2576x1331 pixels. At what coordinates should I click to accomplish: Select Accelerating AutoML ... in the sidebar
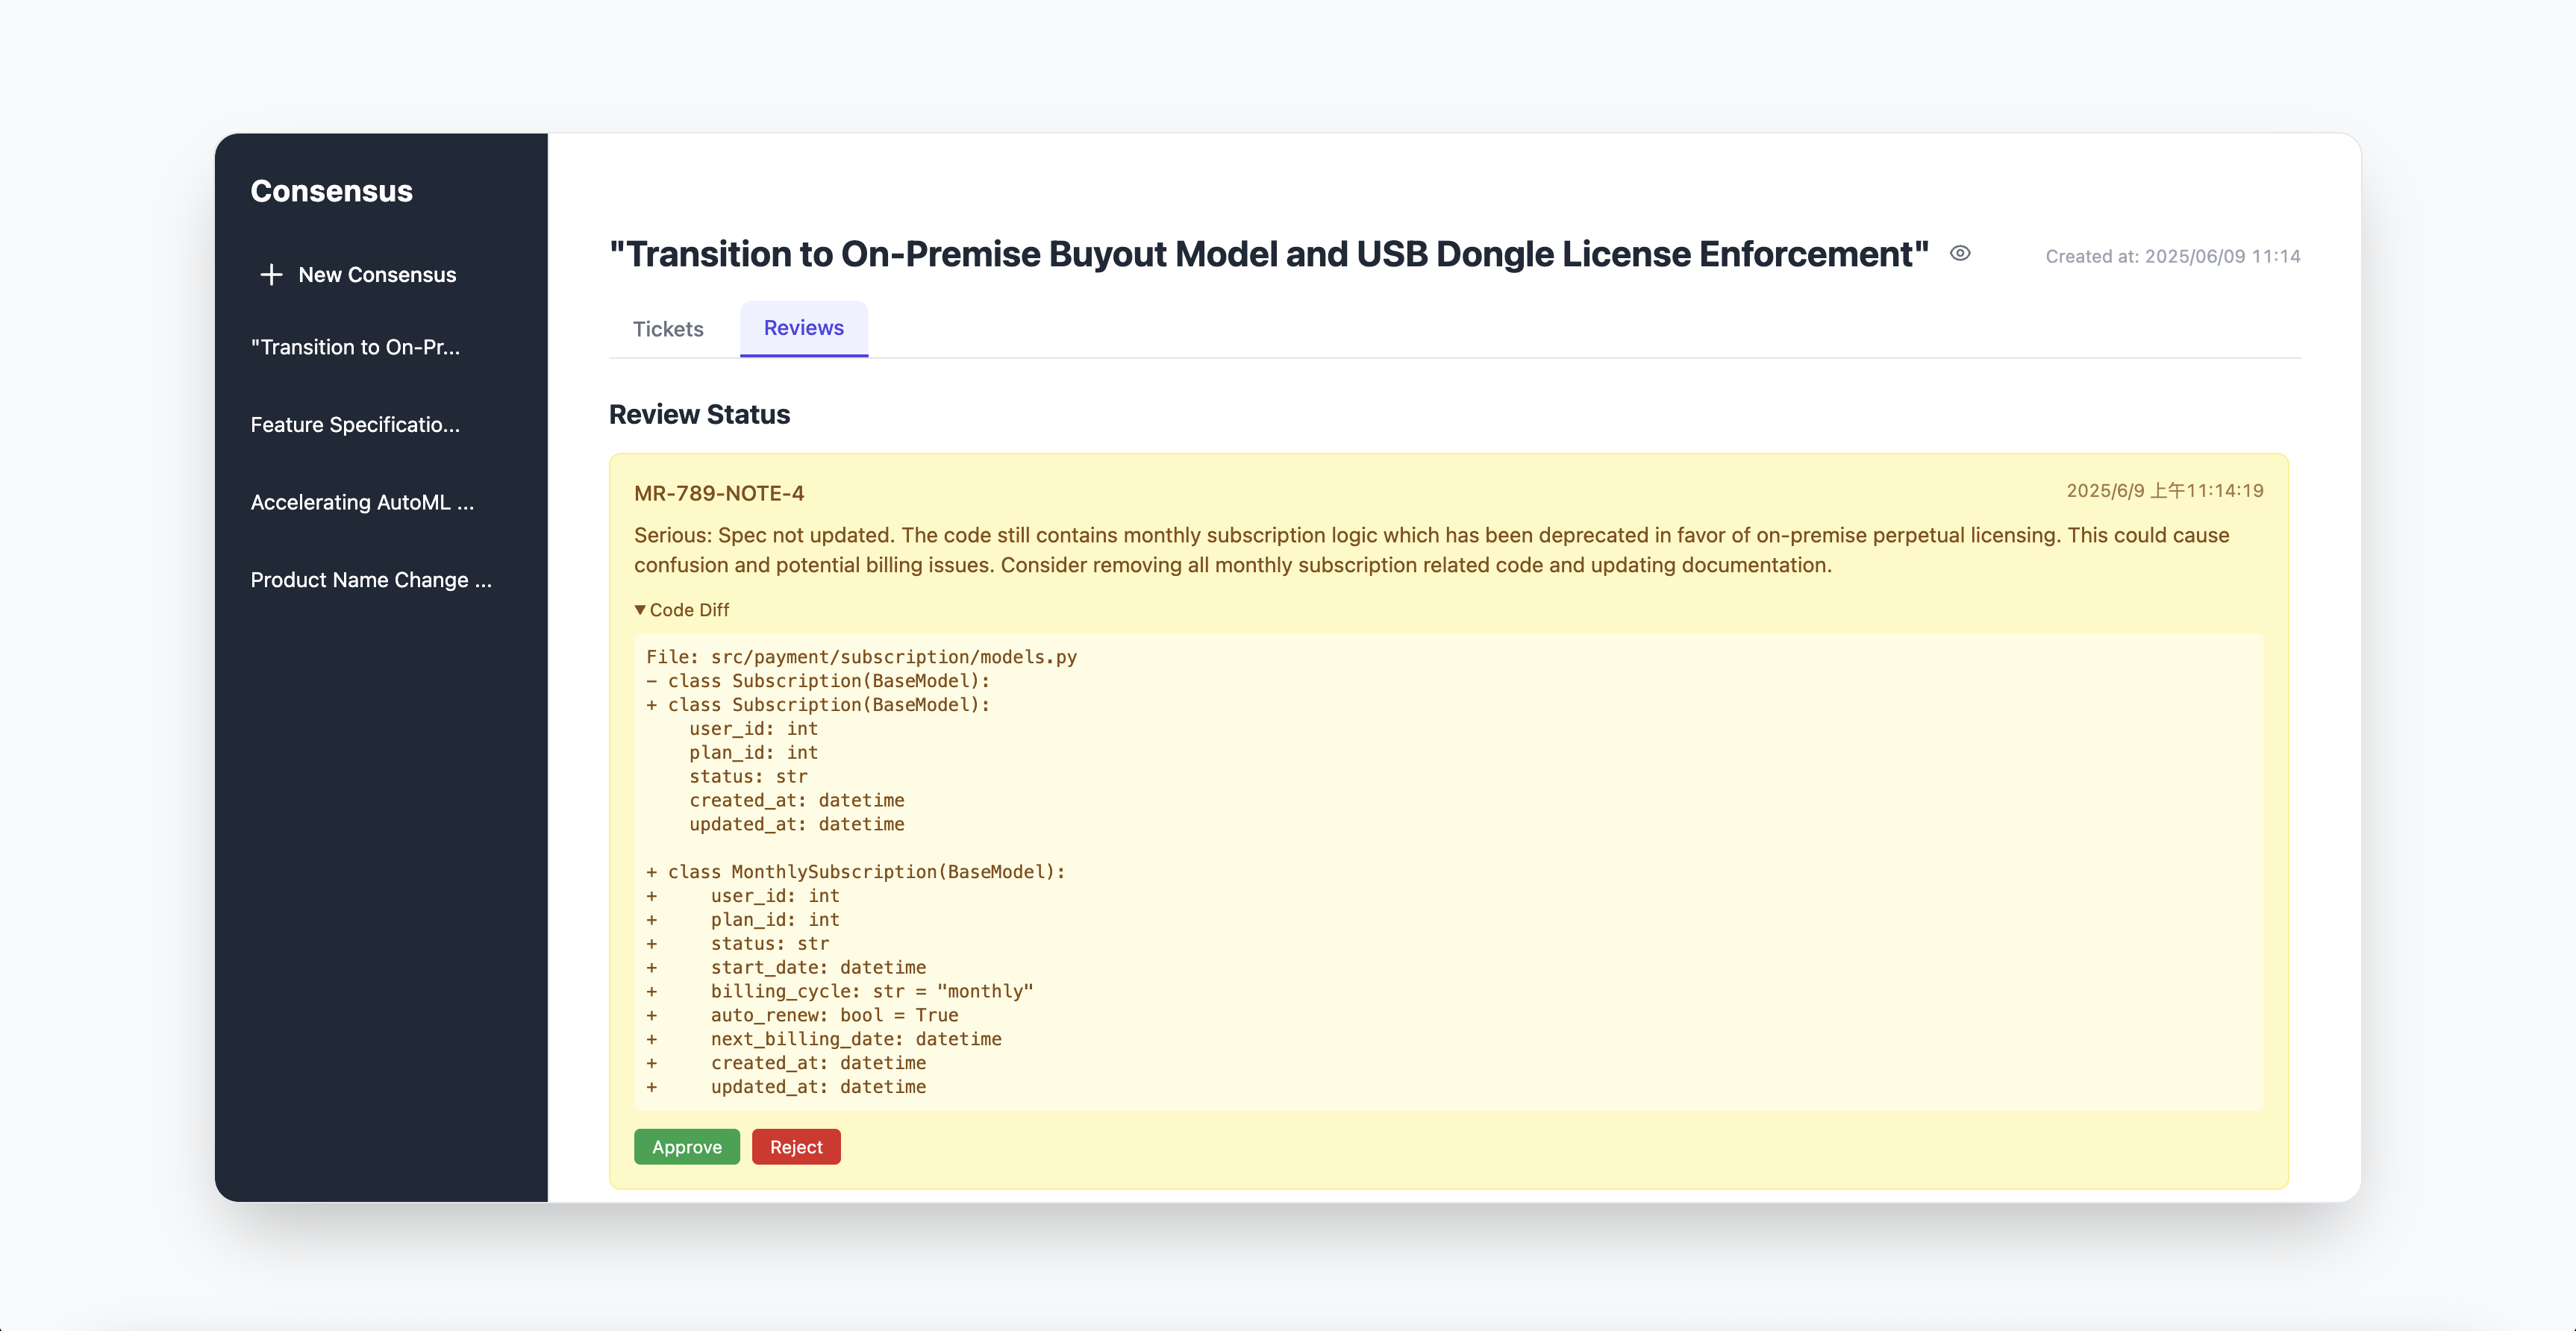(362, 502)
